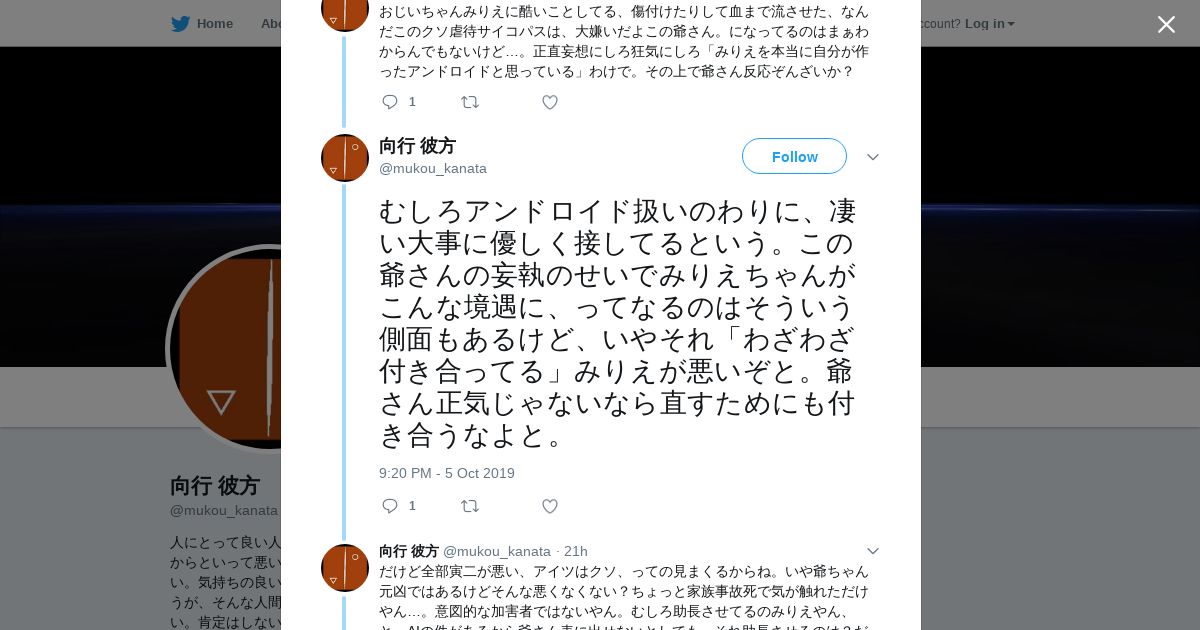This screenshot has width=1200, height=630.
Task: Like the top tweet in thread
Action: (x=550, y=102)
